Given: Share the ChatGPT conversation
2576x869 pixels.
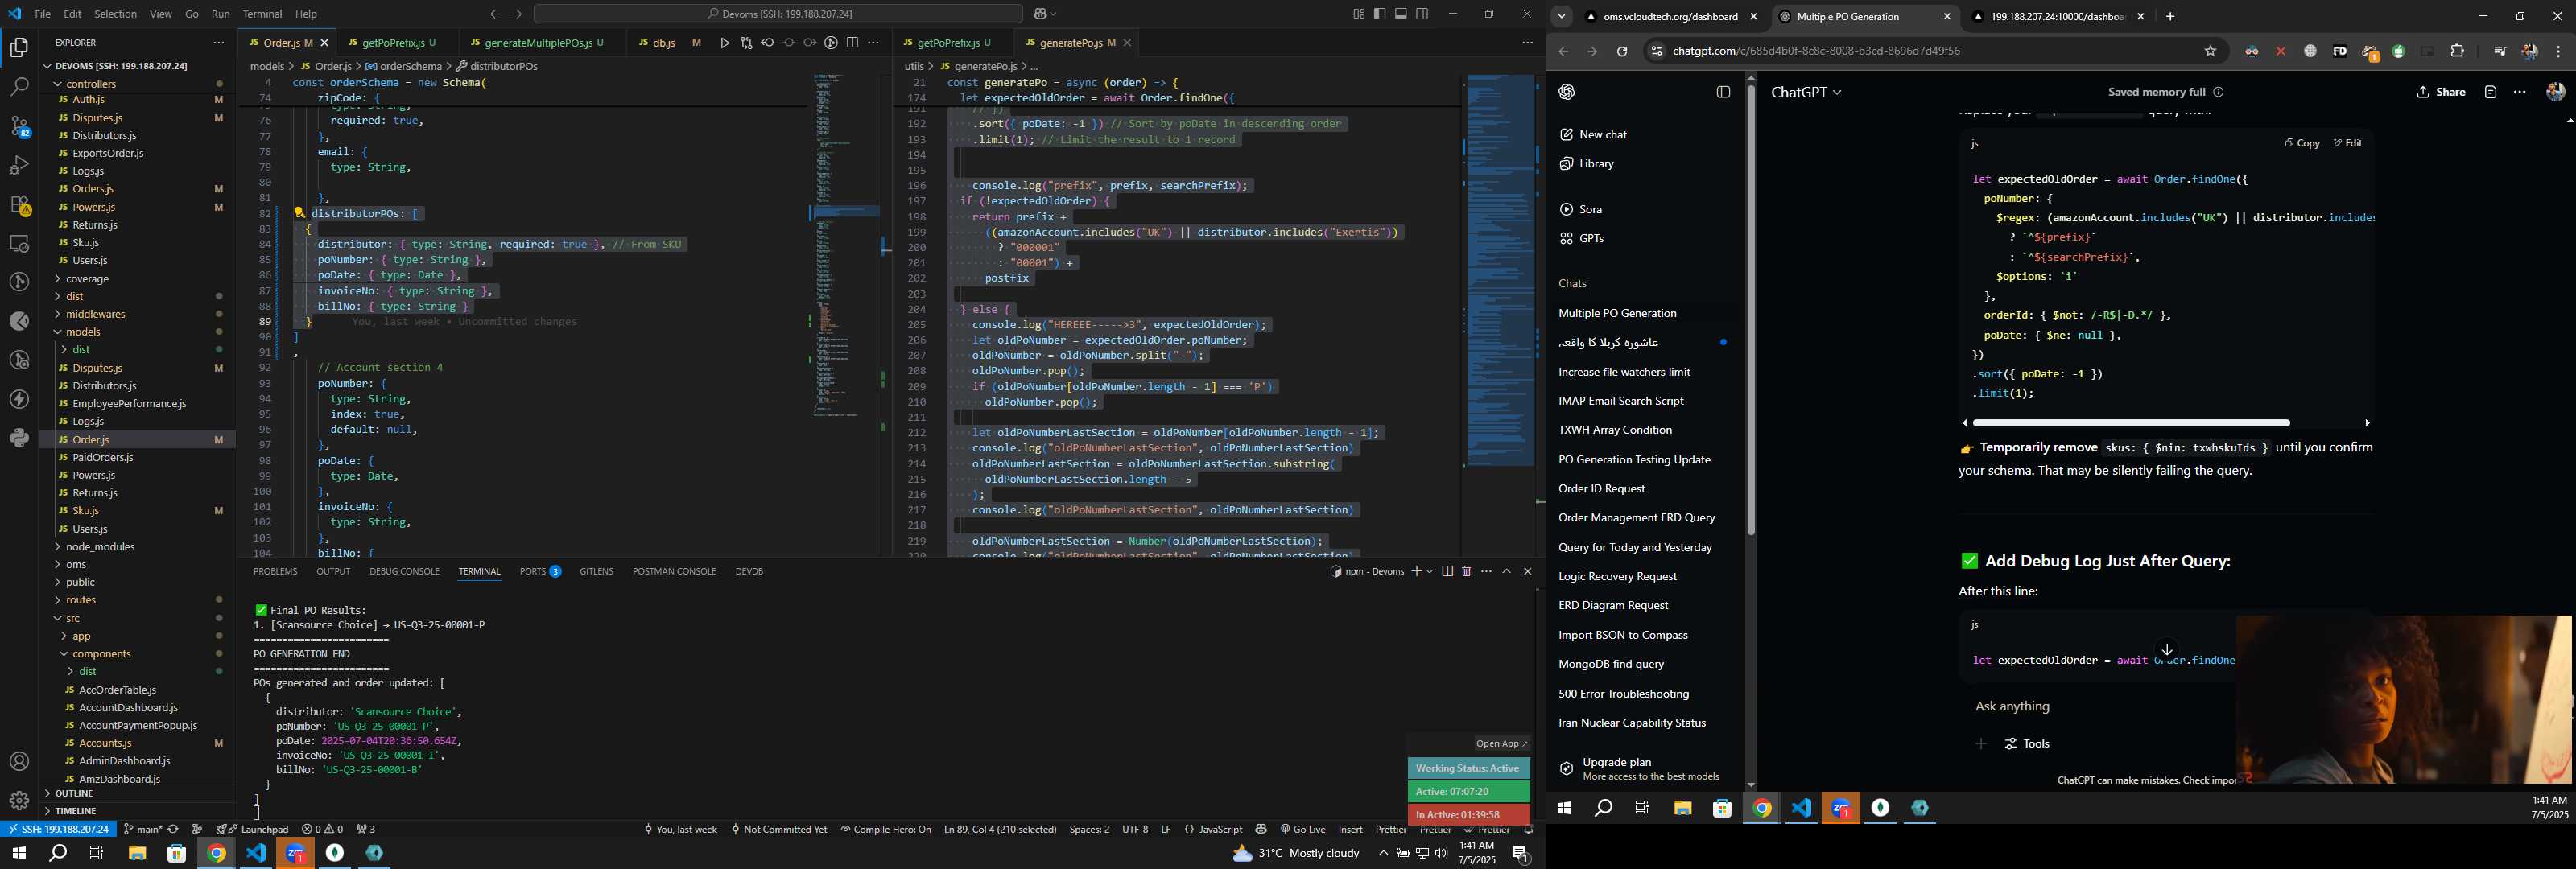Looking at the screenshot, I should 2440,92.
